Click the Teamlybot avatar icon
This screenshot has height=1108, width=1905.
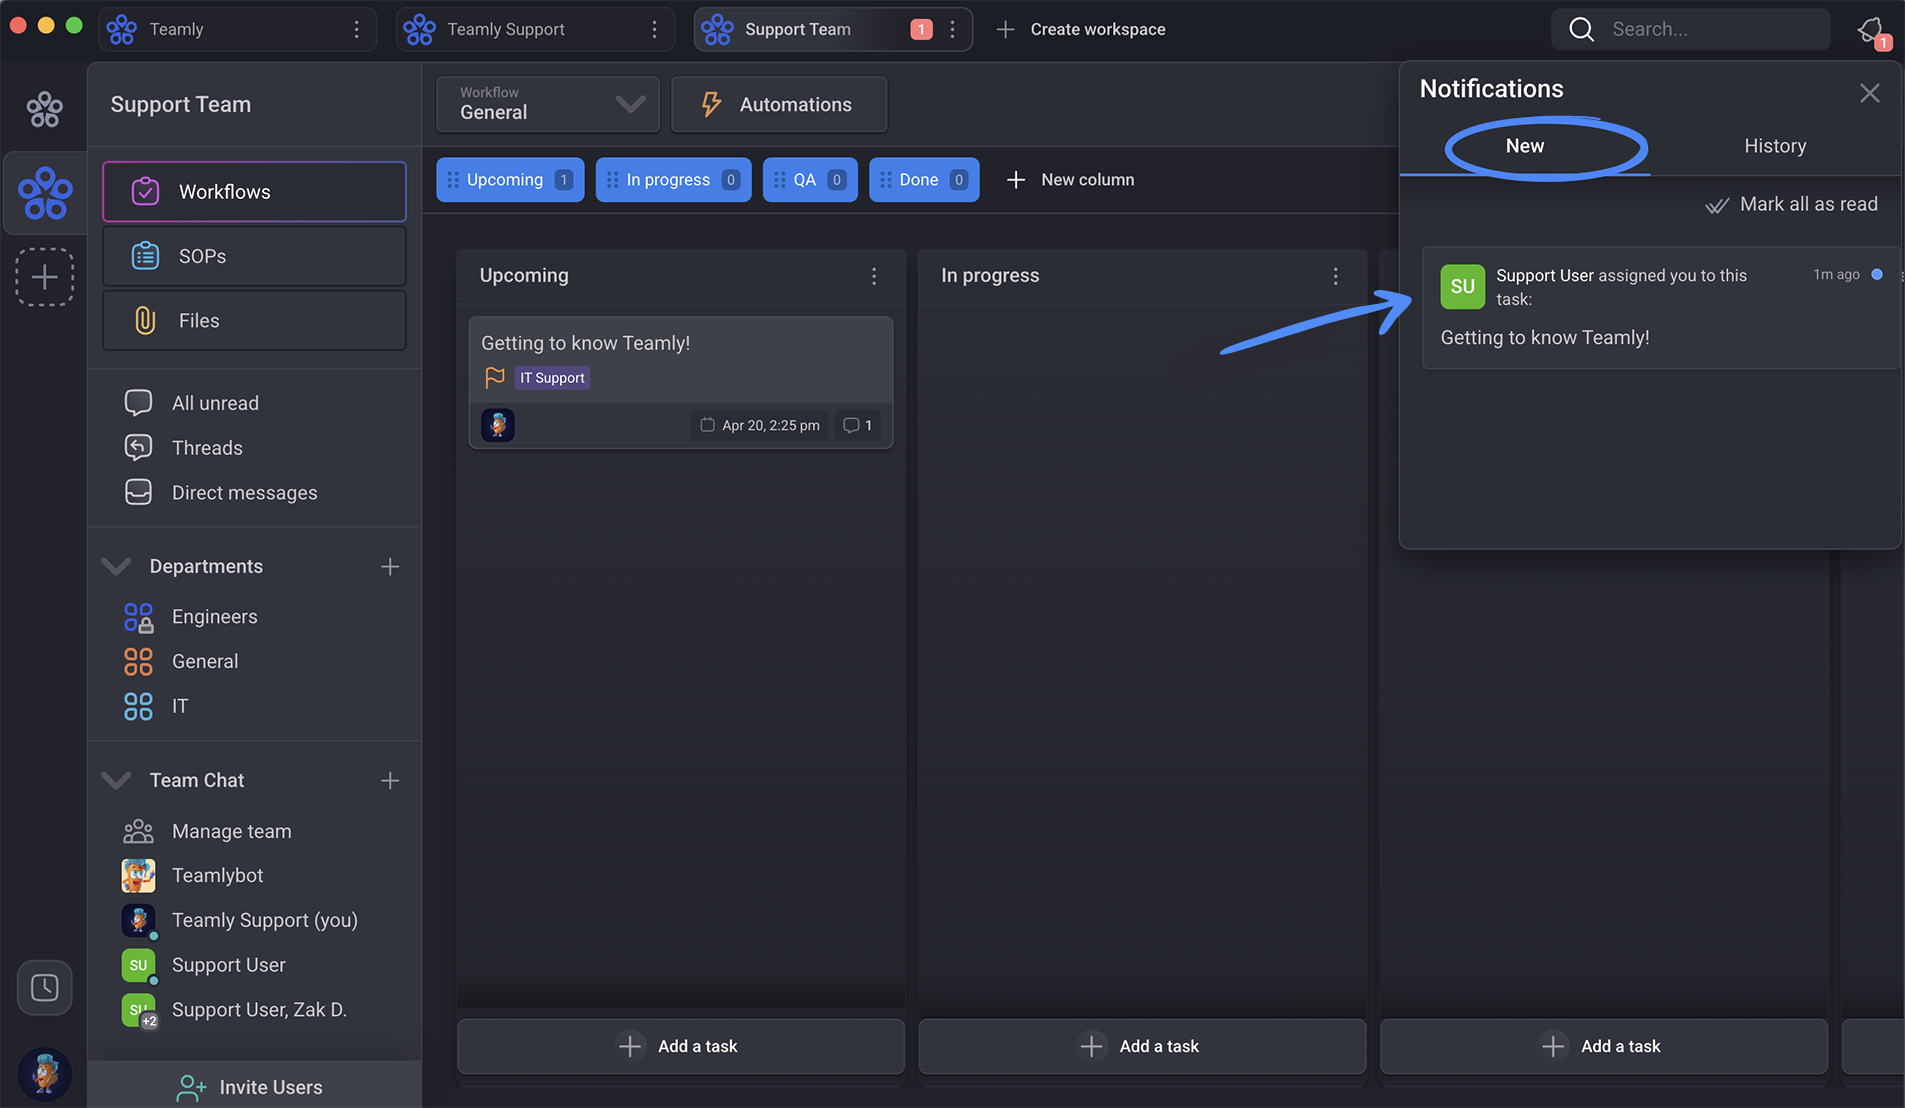[138, 876]
